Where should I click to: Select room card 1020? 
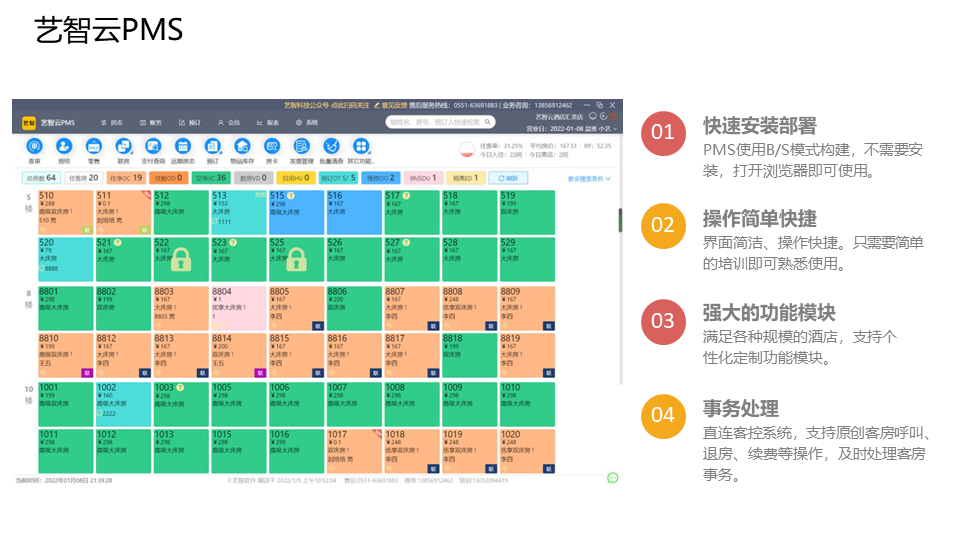point(527,451)
